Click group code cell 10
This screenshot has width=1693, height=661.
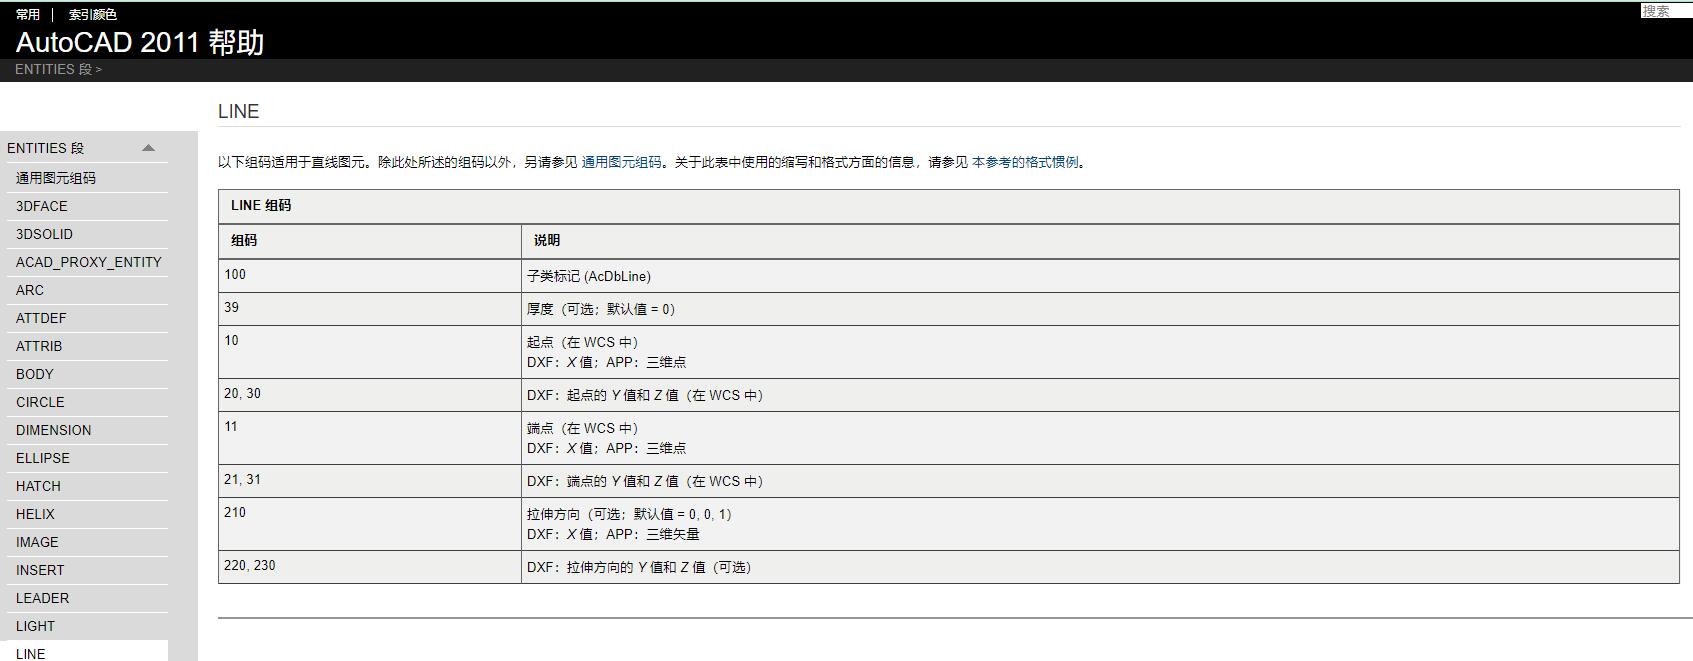370,352
